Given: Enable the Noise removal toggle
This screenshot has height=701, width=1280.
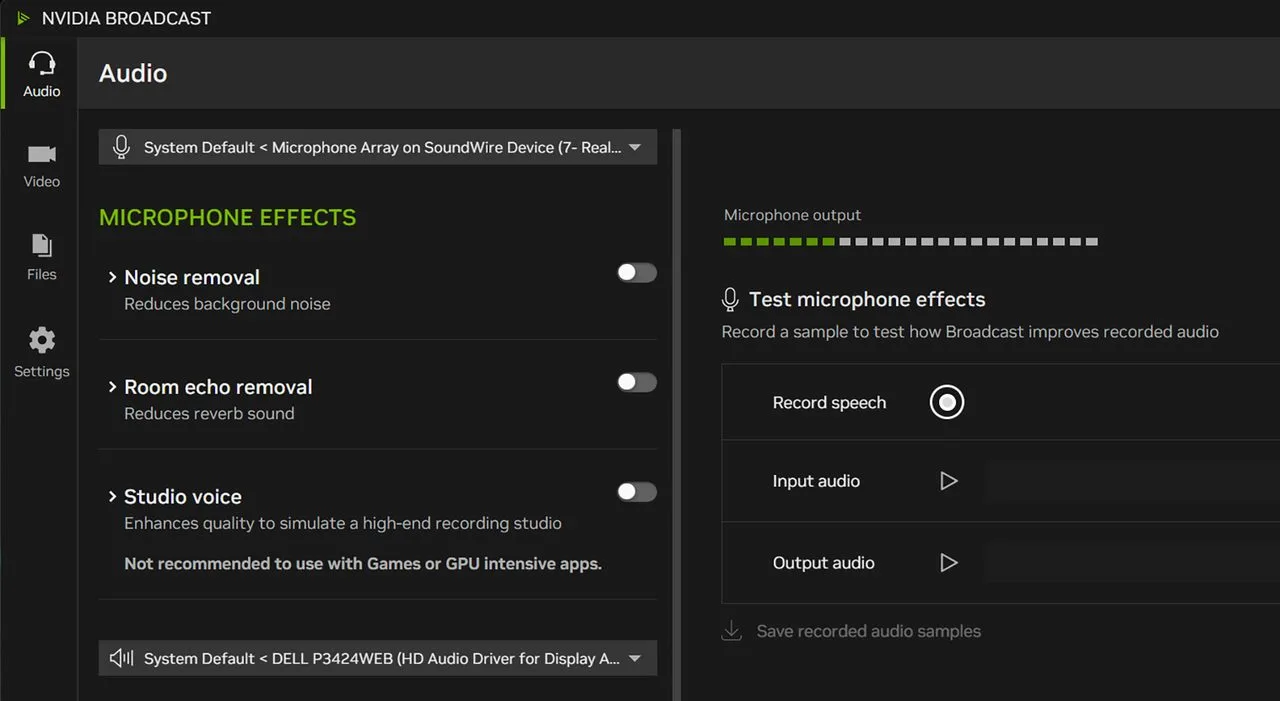Looking at the screenshot, I should click(637, 272).
